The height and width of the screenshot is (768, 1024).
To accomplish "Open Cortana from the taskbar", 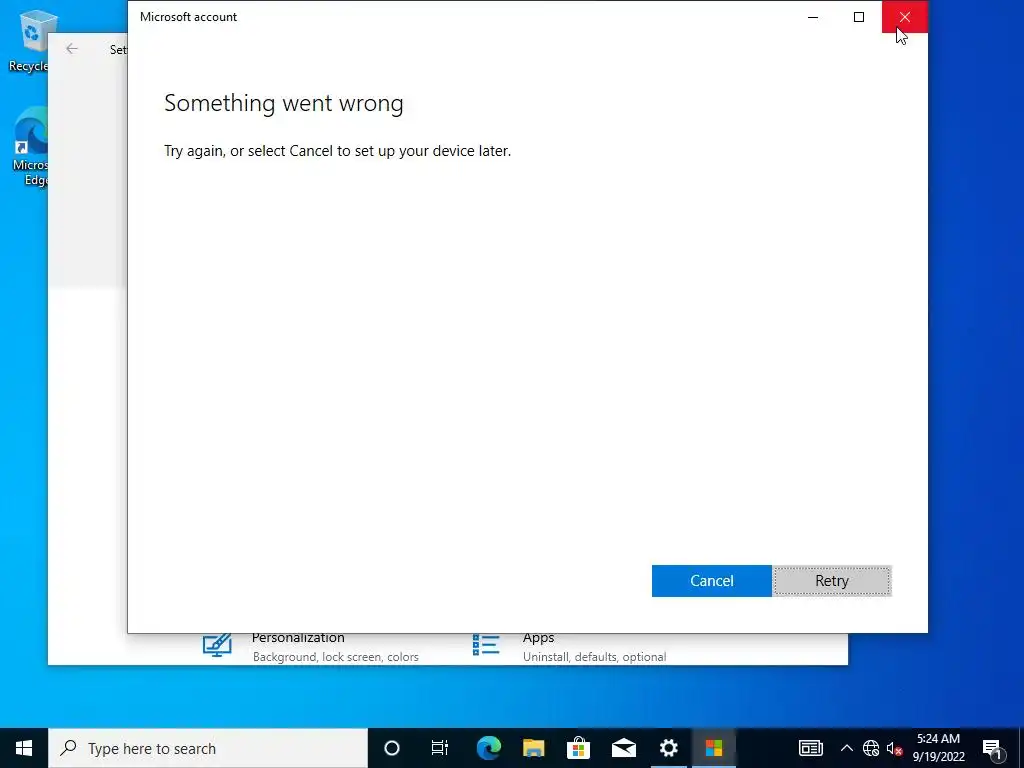I will pyautogui.click(x=392, y=748).
